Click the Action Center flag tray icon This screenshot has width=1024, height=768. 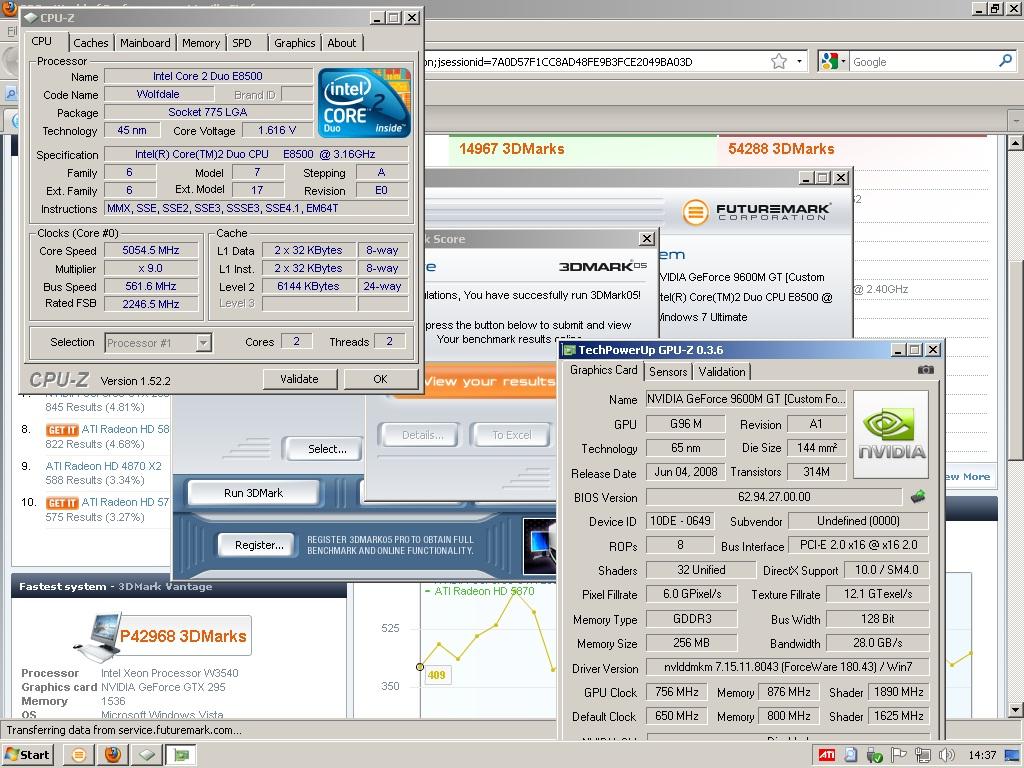pyautogui.click(x=899, y=755)
